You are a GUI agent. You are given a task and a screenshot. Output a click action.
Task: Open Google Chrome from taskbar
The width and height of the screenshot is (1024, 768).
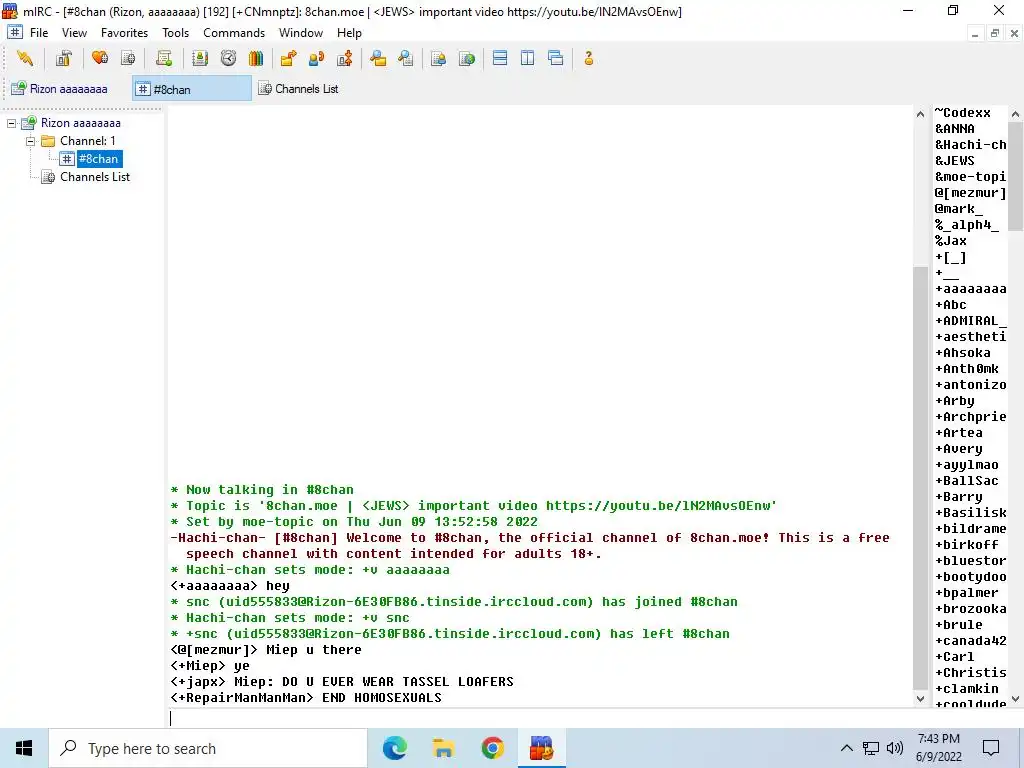(492, 748)
